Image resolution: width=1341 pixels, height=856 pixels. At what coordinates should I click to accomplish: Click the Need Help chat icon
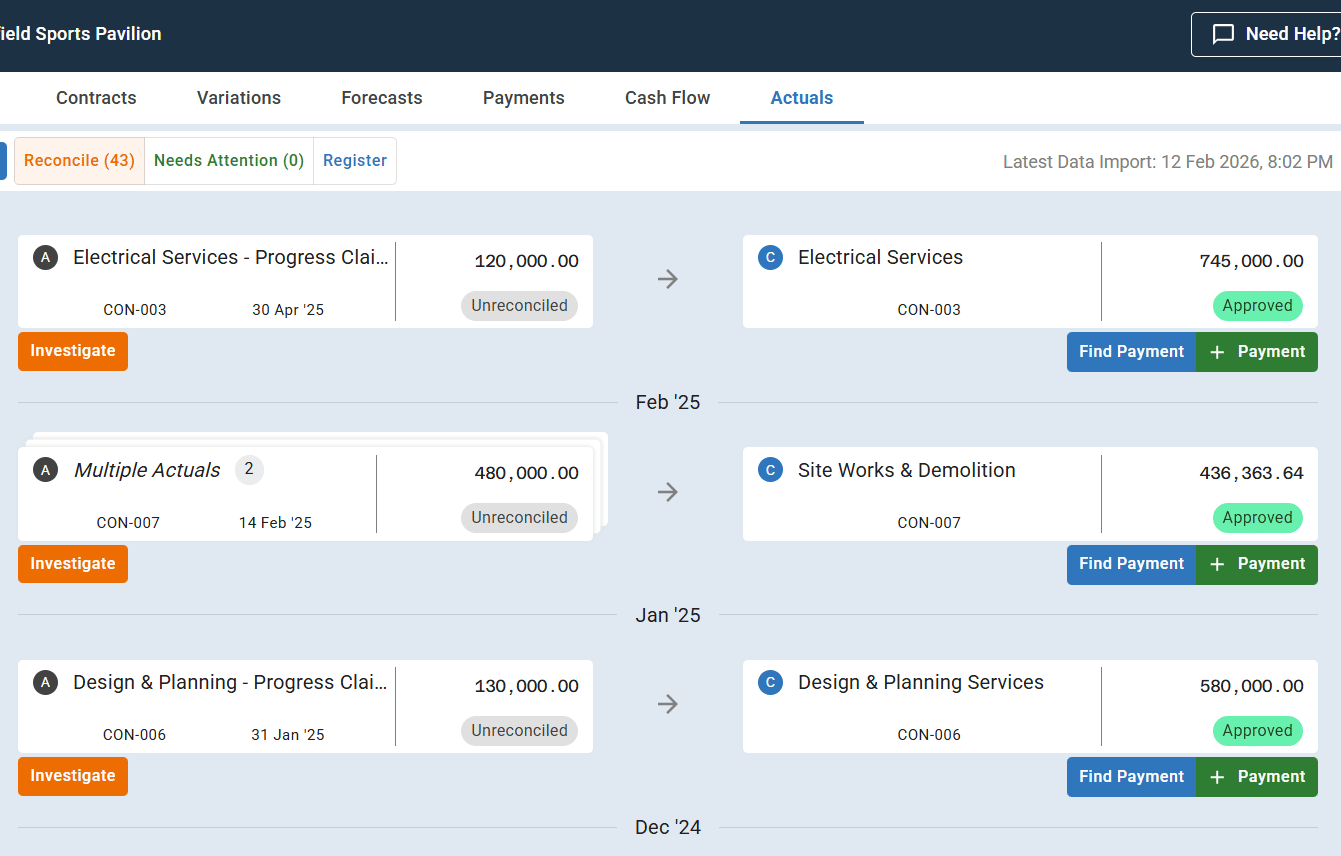[1222, 34]
